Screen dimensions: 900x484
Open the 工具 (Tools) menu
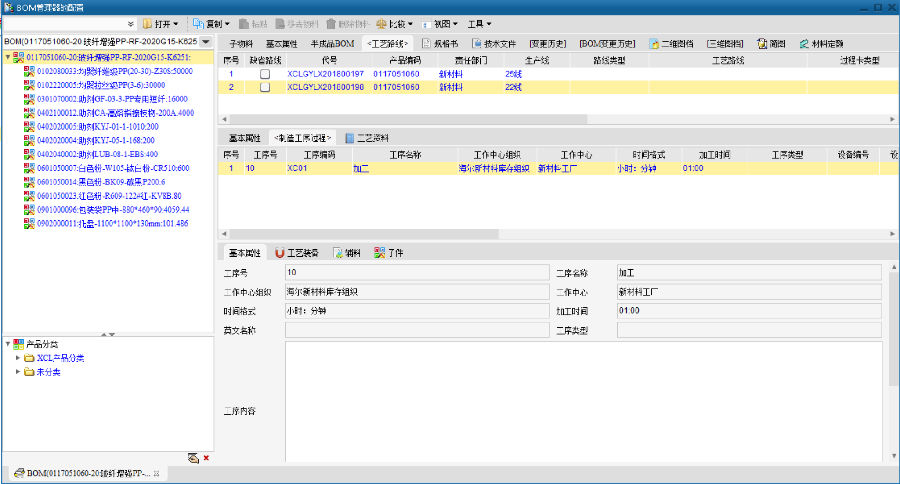[481, 23]
